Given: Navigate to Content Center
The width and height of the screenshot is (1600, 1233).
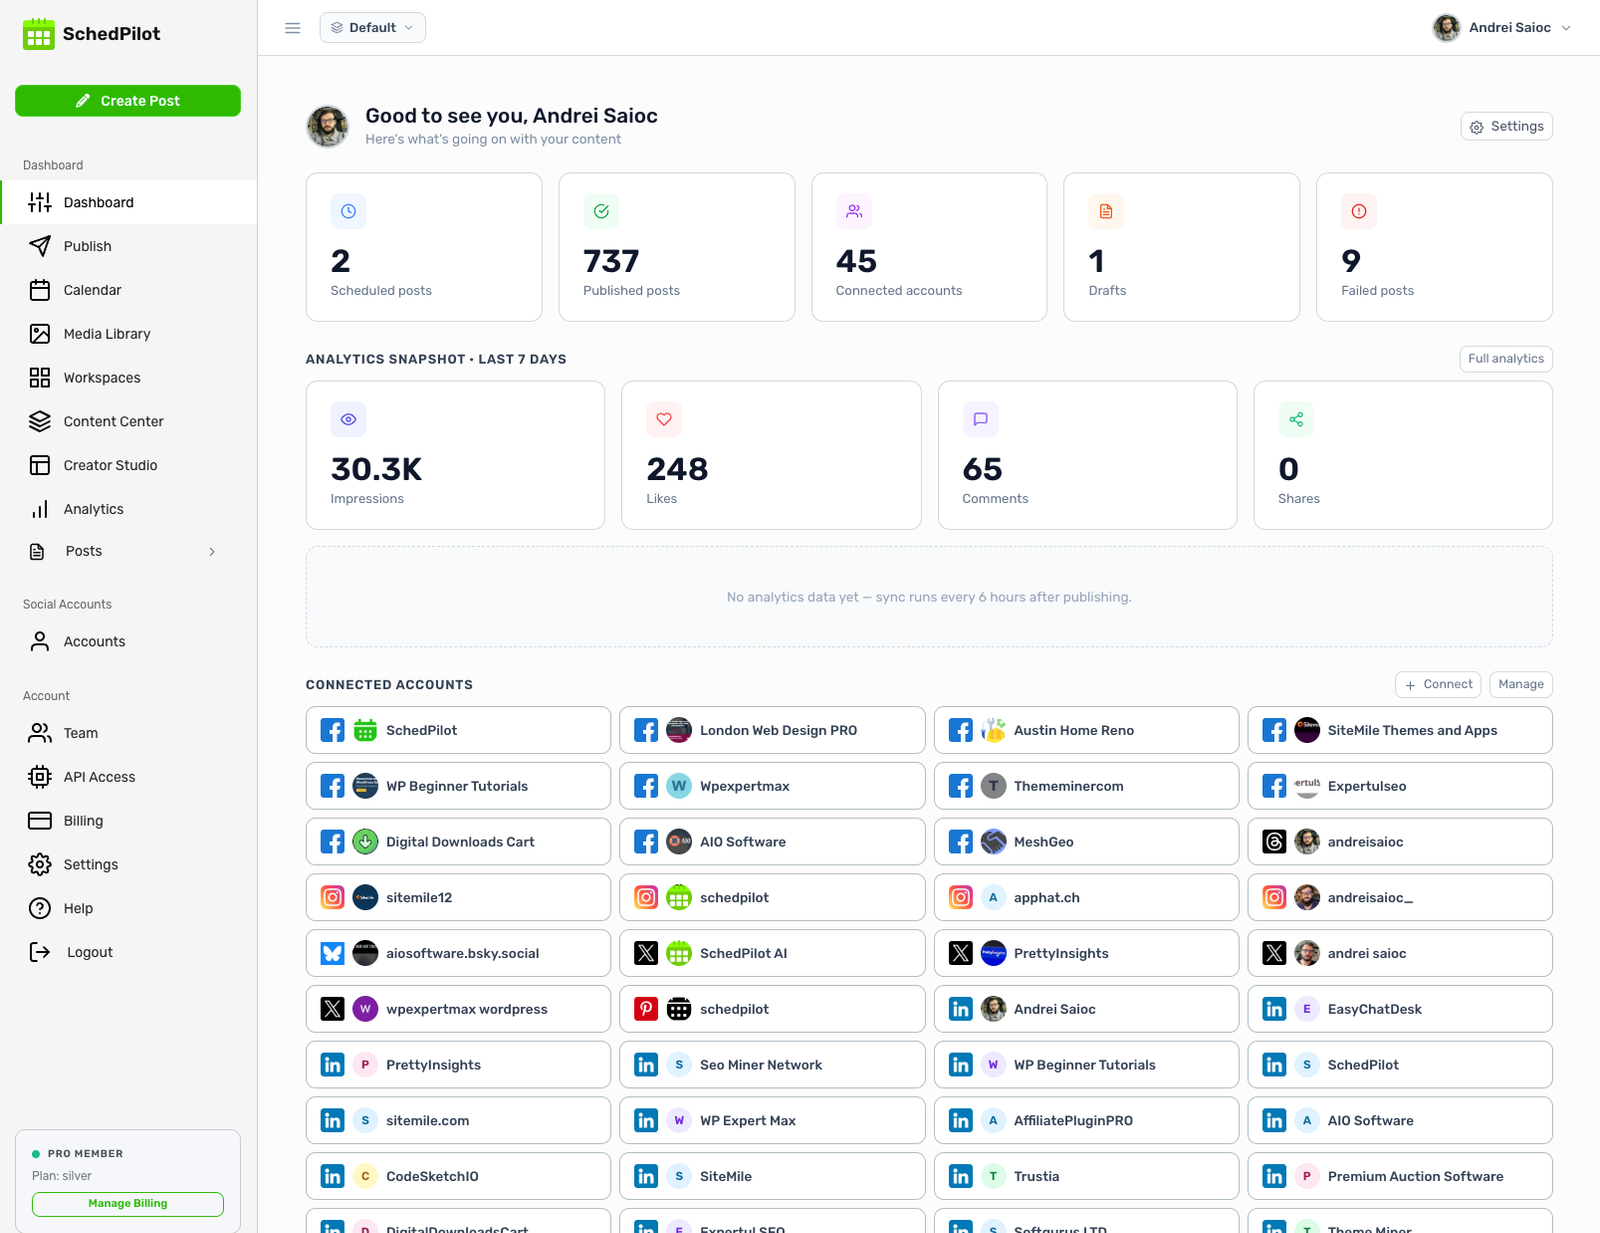Looking at the screenshot, I should pyautogui.click(x=128, y=421).
